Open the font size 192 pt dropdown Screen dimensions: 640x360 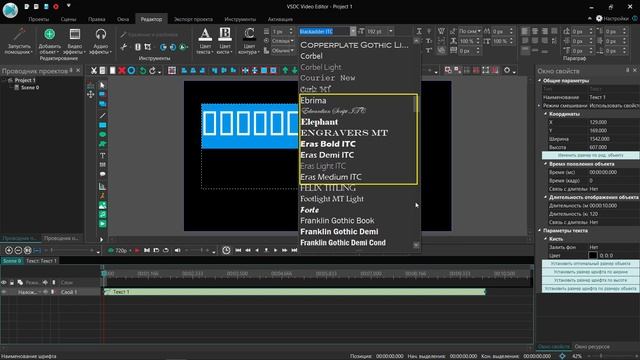pos(391,31)
